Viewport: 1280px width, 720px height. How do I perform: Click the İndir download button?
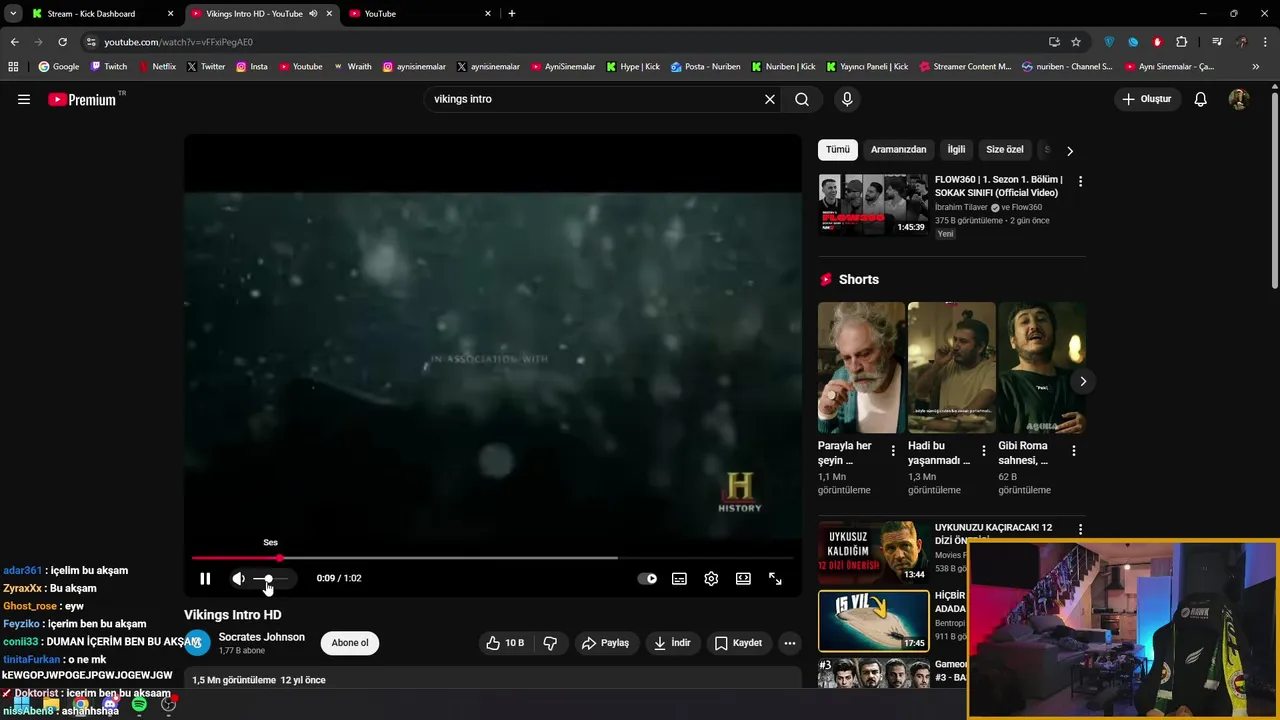pos(672,643)
